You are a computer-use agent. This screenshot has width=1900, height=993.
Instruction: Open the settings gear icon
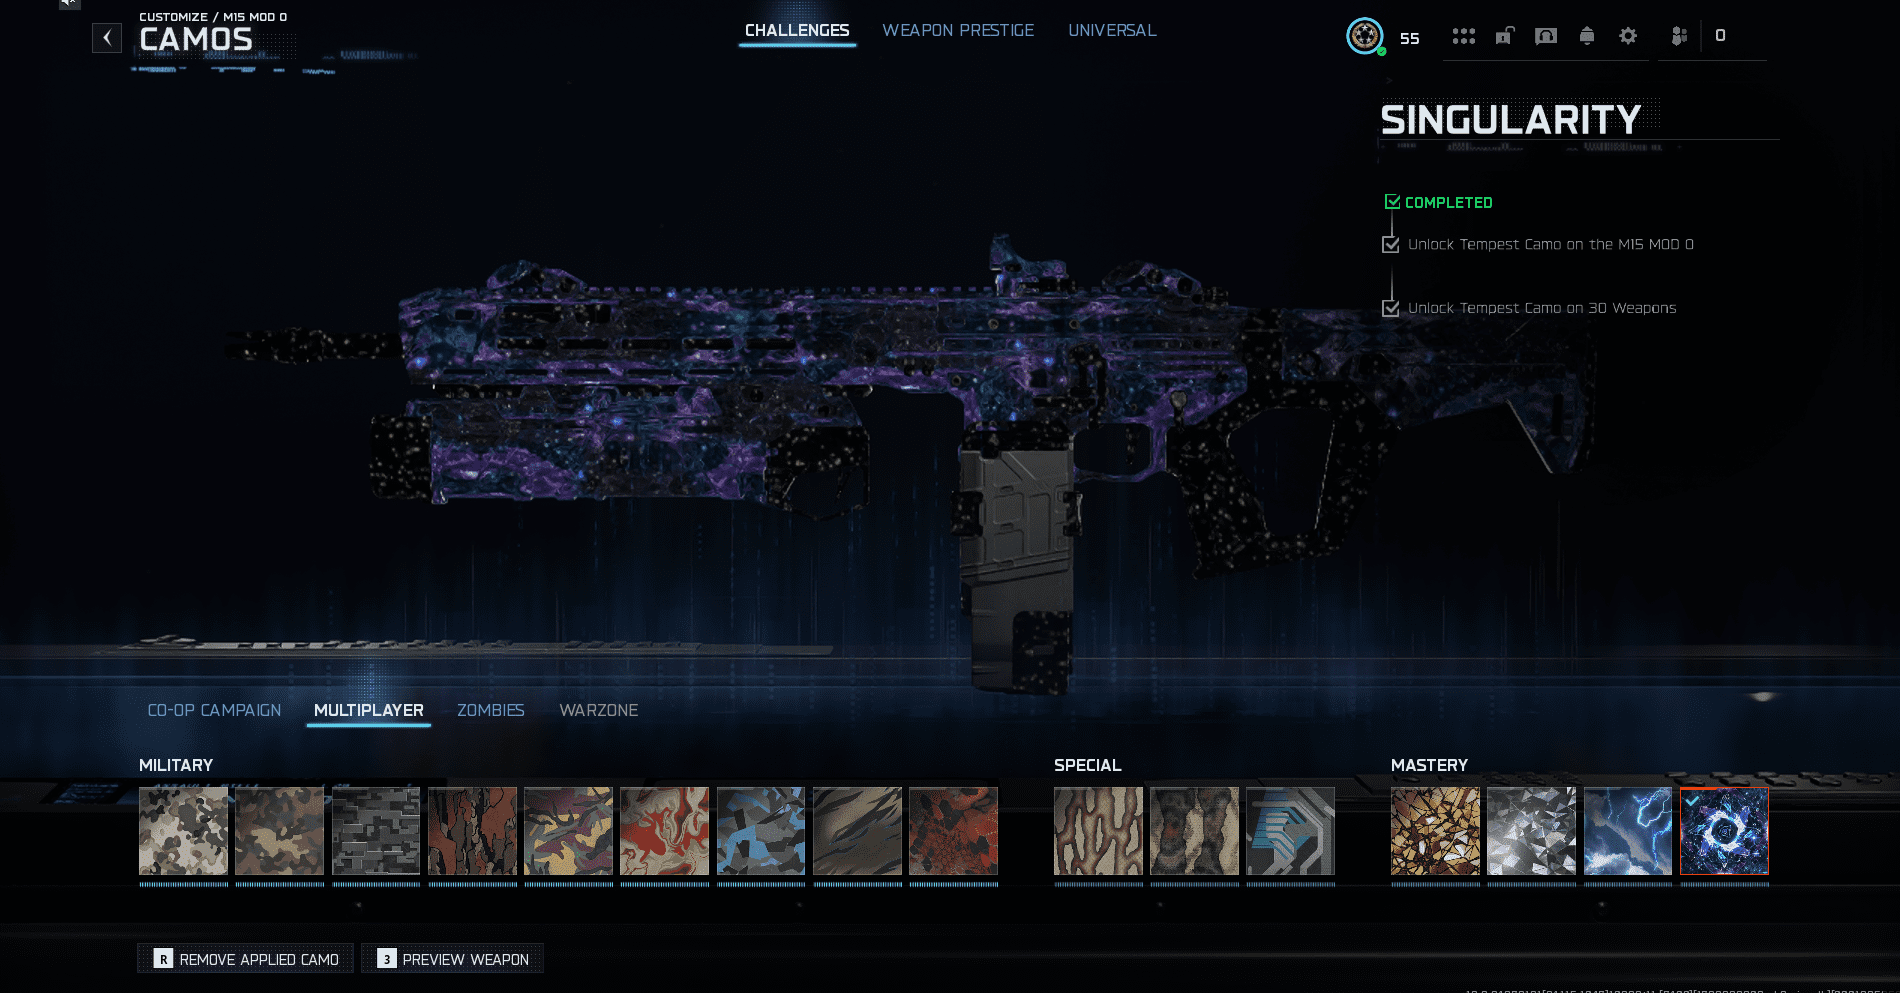point(1628,37)
